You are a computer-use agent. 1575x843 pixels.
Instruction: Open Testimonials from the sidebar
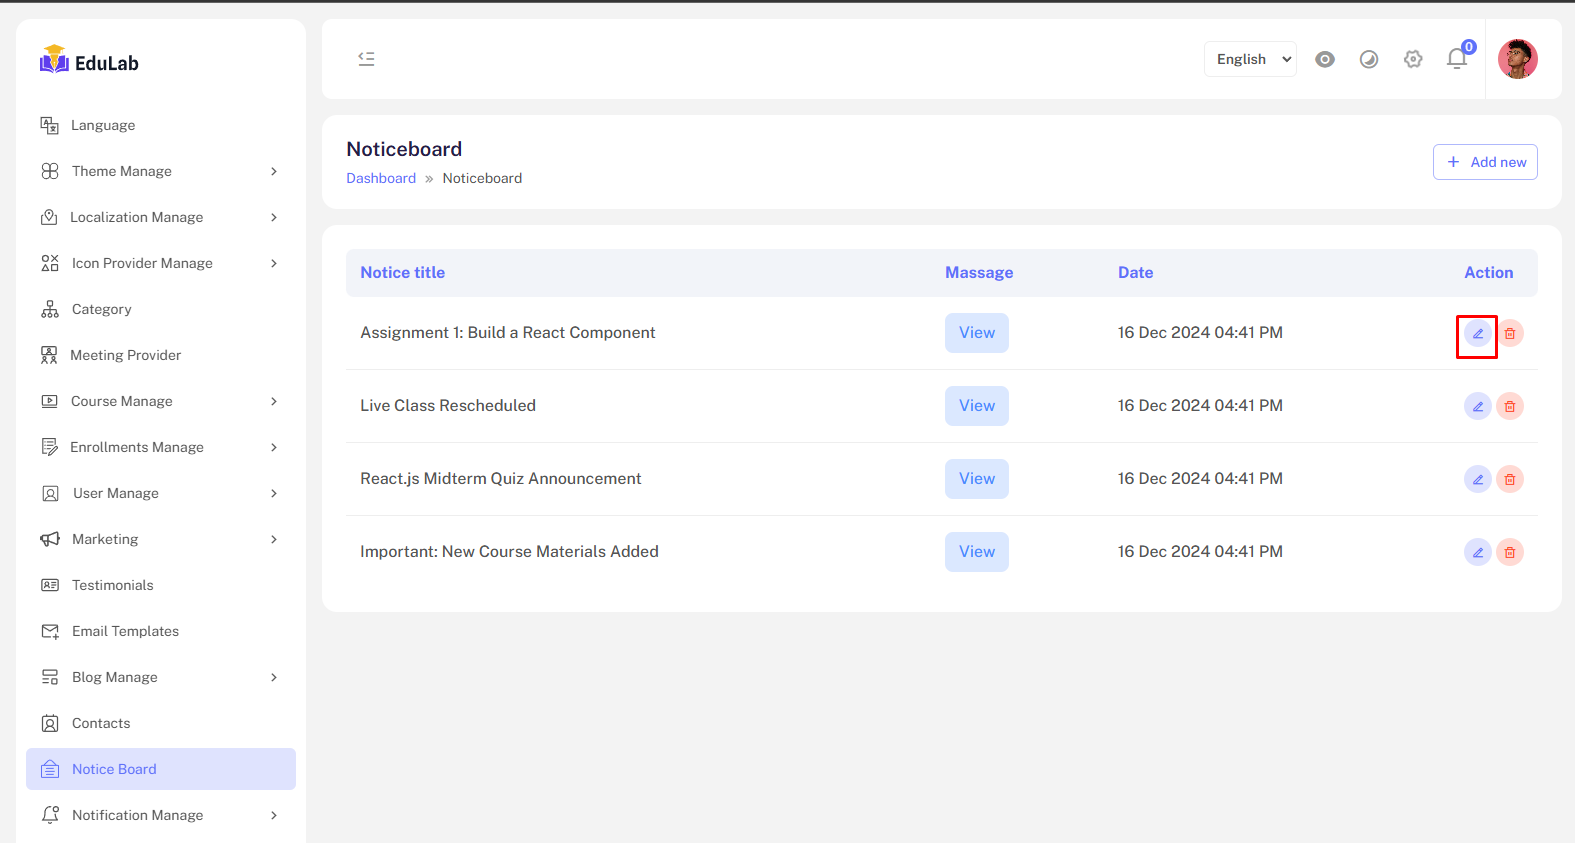pyautogui.click(x=112, y=585)
